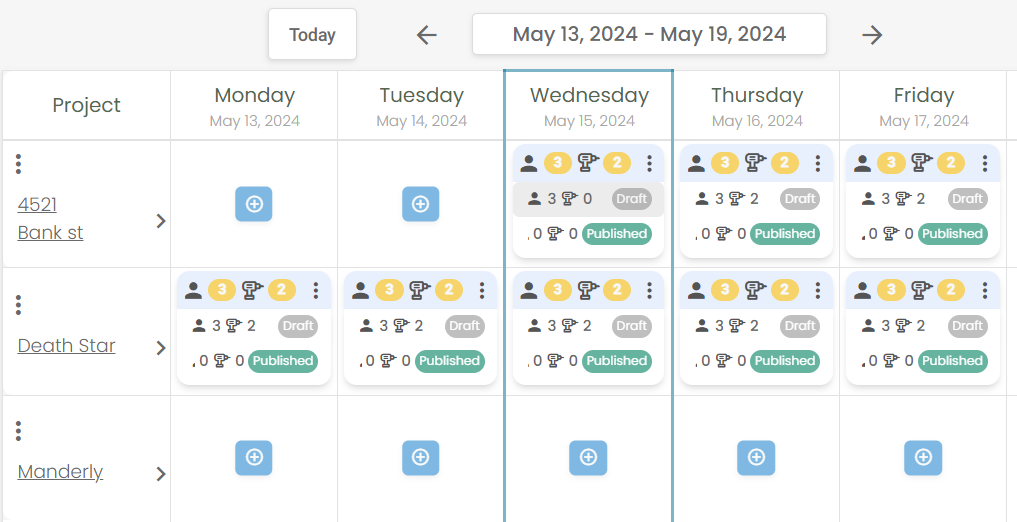Advance to the next week using the right arrow
The image size is (1017, 522).
click(x=872, y=34)
